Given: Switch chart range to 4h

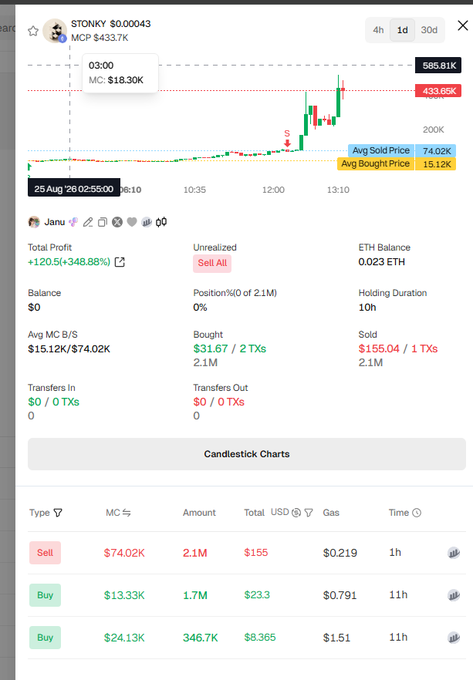Looking at the screenshot, I should tap(378, 30).
